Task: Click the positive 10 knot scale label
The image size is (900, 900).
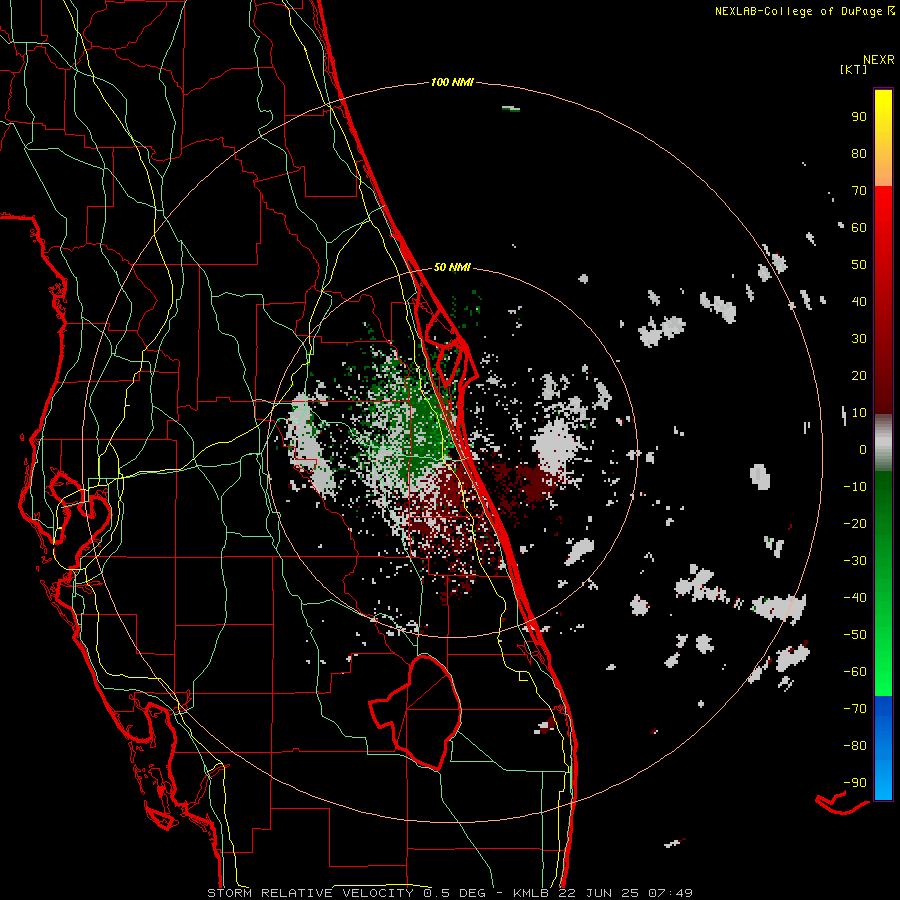Action: (x=859, y=413)
